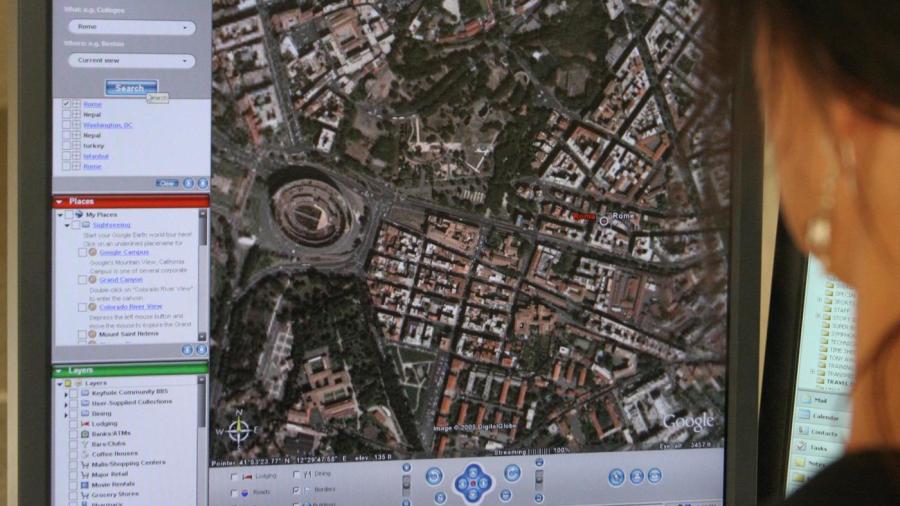This screenshot has width=900, height=506.
Task: Click the Rome placemark on the map
Action: pos(604,221)
